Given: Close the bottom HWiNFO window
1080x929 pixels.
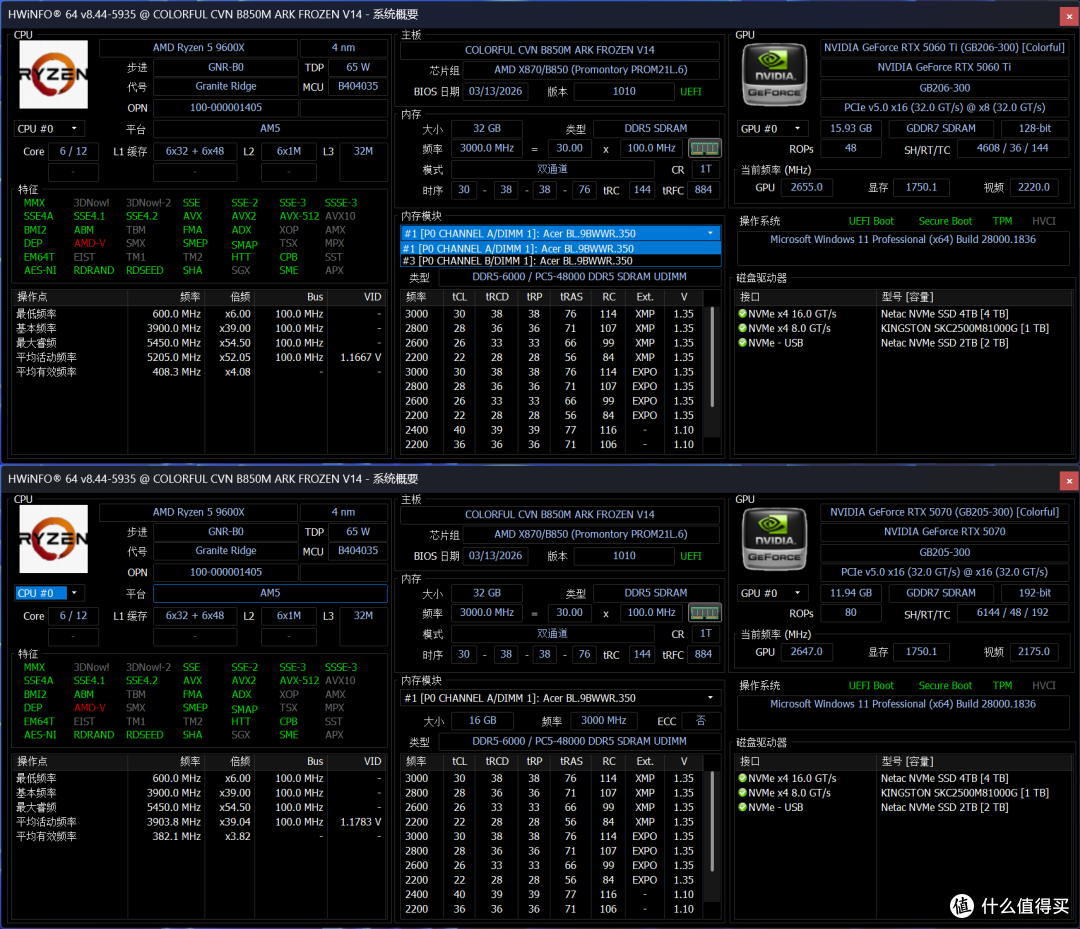Looking at the screenshot, I should pyautogui.click(x=1069, y=481).
